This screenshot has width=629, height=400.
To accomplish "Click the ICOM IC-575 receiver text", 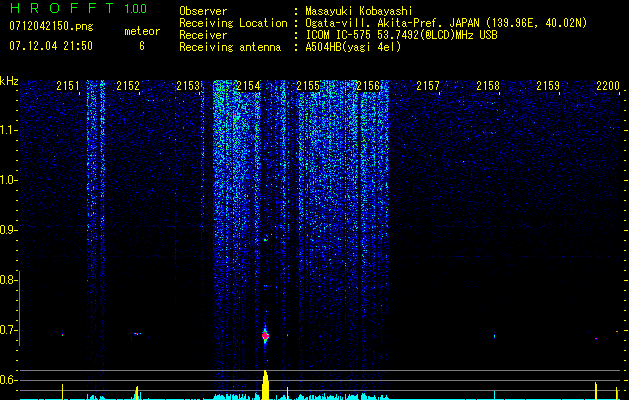I will 401,35.
